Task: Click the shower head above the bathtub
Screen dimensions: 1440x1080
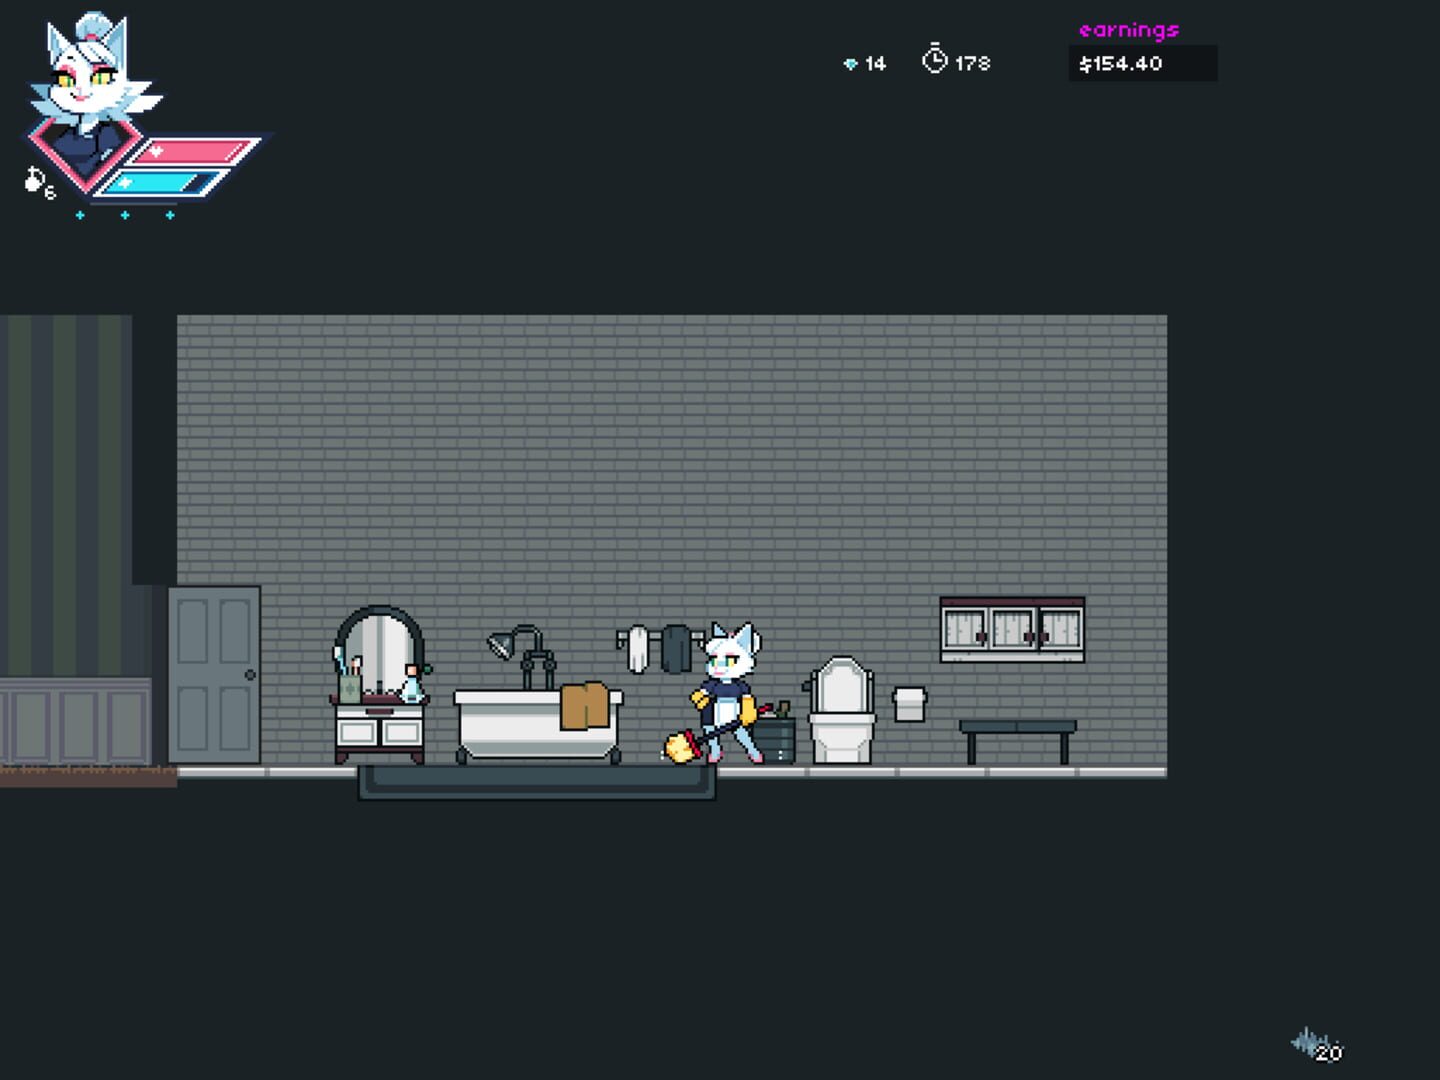Action: tap(502, 644)
